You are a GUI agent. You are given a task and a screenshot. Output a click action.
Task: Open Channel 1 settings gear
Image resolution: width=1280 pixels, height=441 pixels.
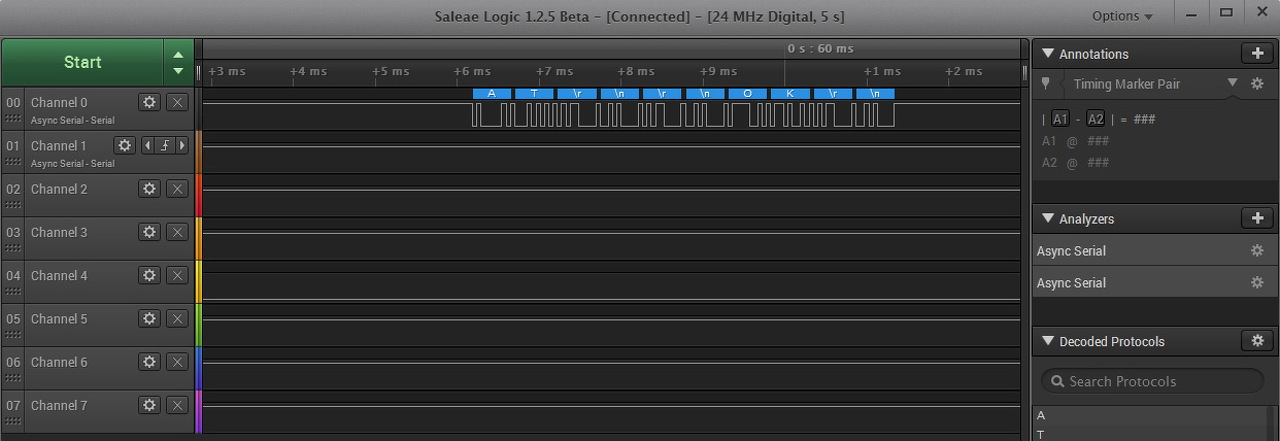[124, 145]
